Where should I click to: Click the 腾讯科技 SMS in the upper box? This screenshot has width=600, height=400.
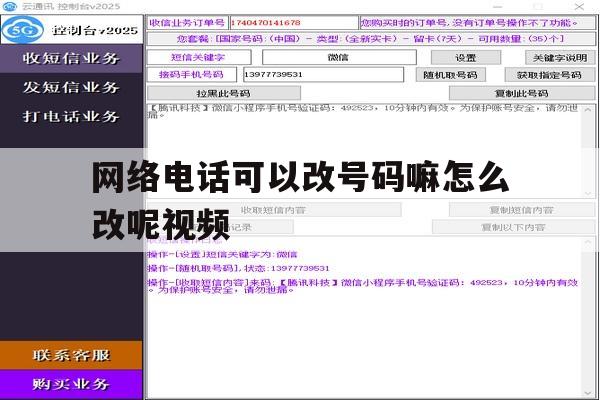point(363,111)
